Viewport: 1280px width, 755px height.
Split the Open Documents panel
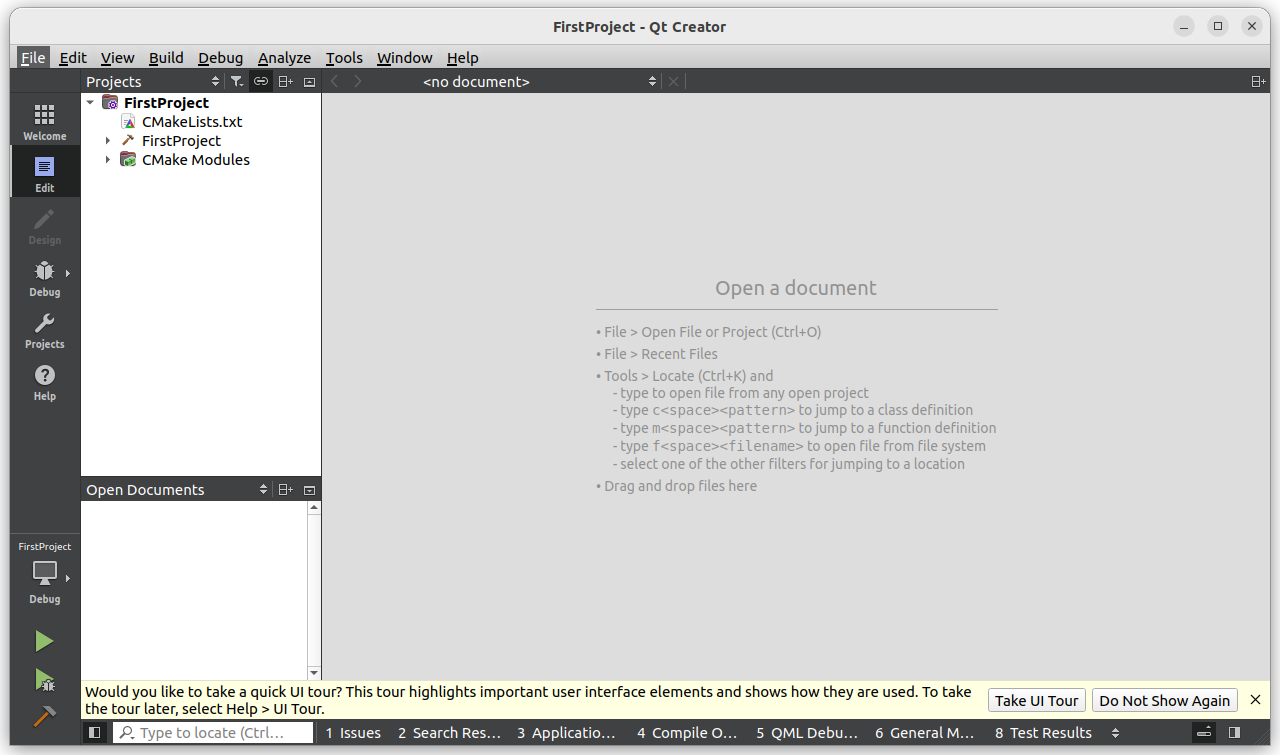[285, 489]
